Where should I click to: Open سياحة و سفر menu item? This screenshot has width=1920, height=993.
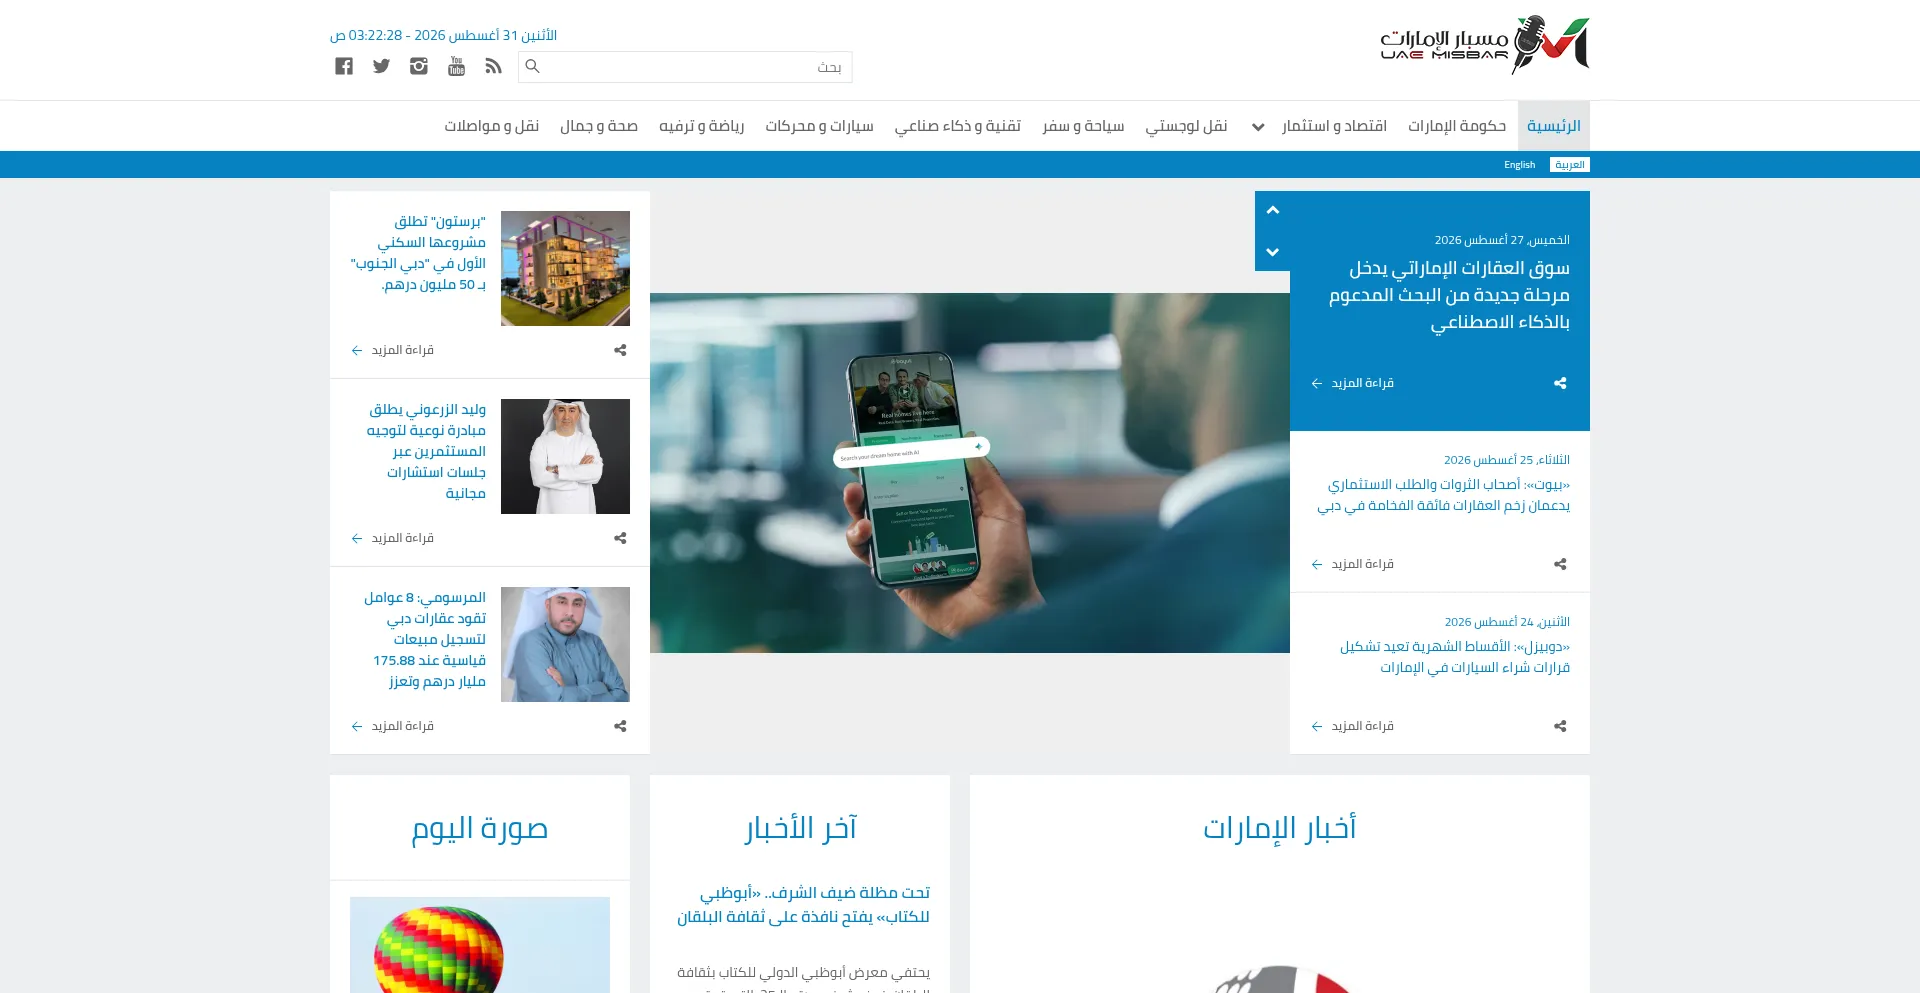(1083, 126)
